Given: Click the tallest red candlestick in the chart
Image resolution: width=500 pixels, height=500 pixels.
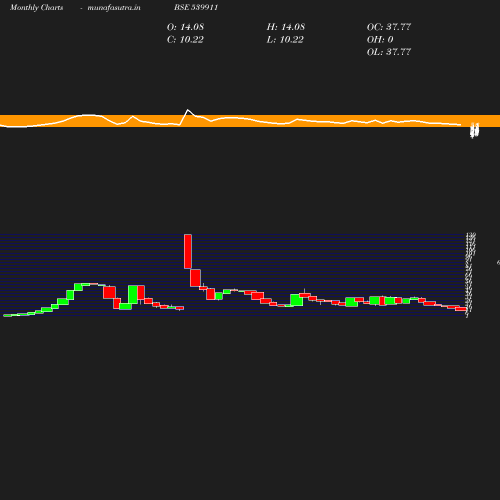Looking at the screenshot, I should pyautogui.click(x=188, y=251).
